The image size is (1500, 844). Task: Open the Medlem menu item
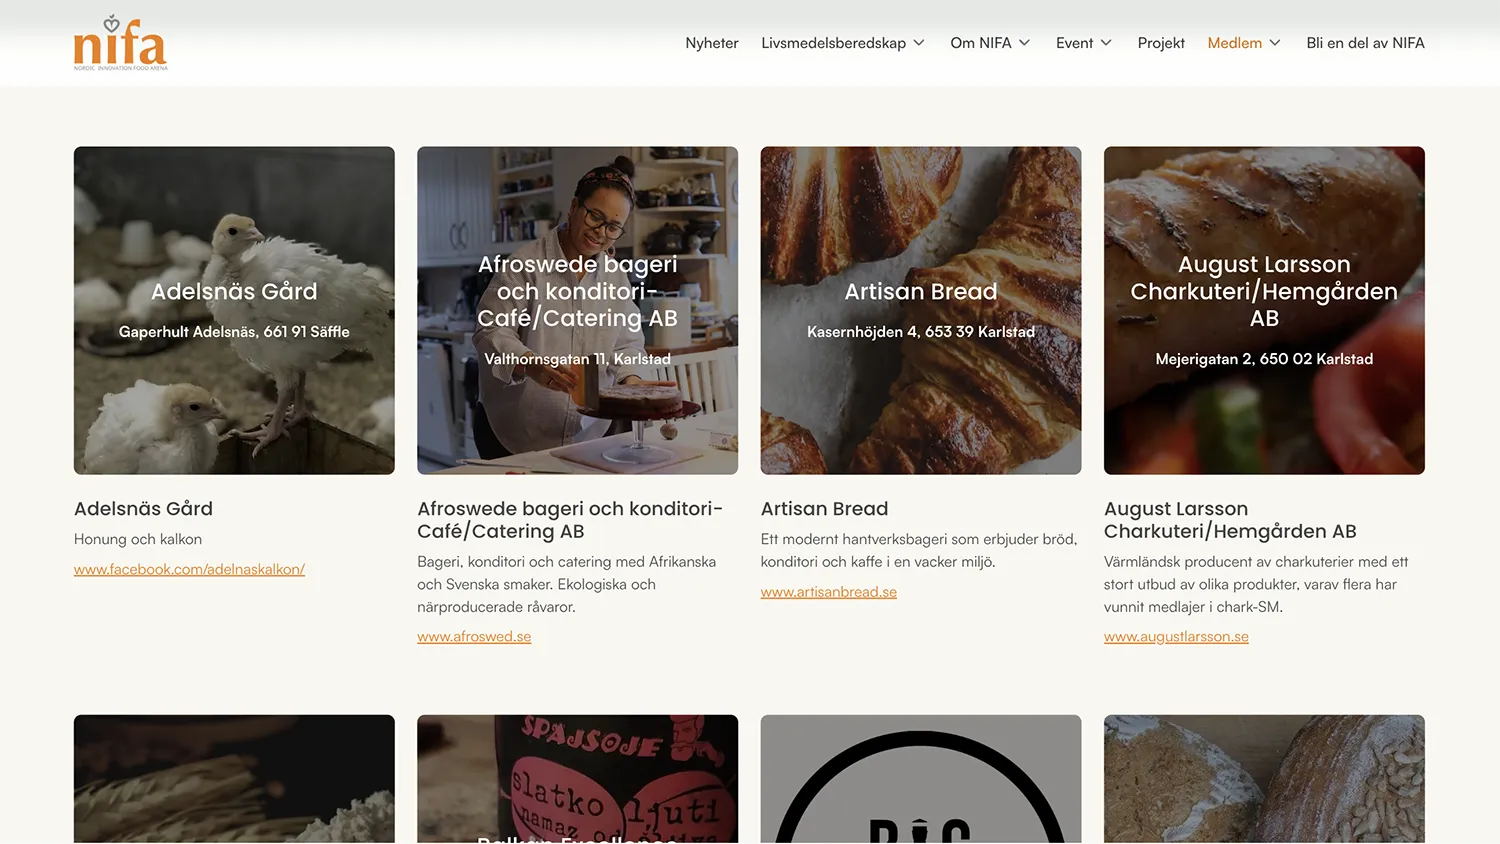(1234, 43)
